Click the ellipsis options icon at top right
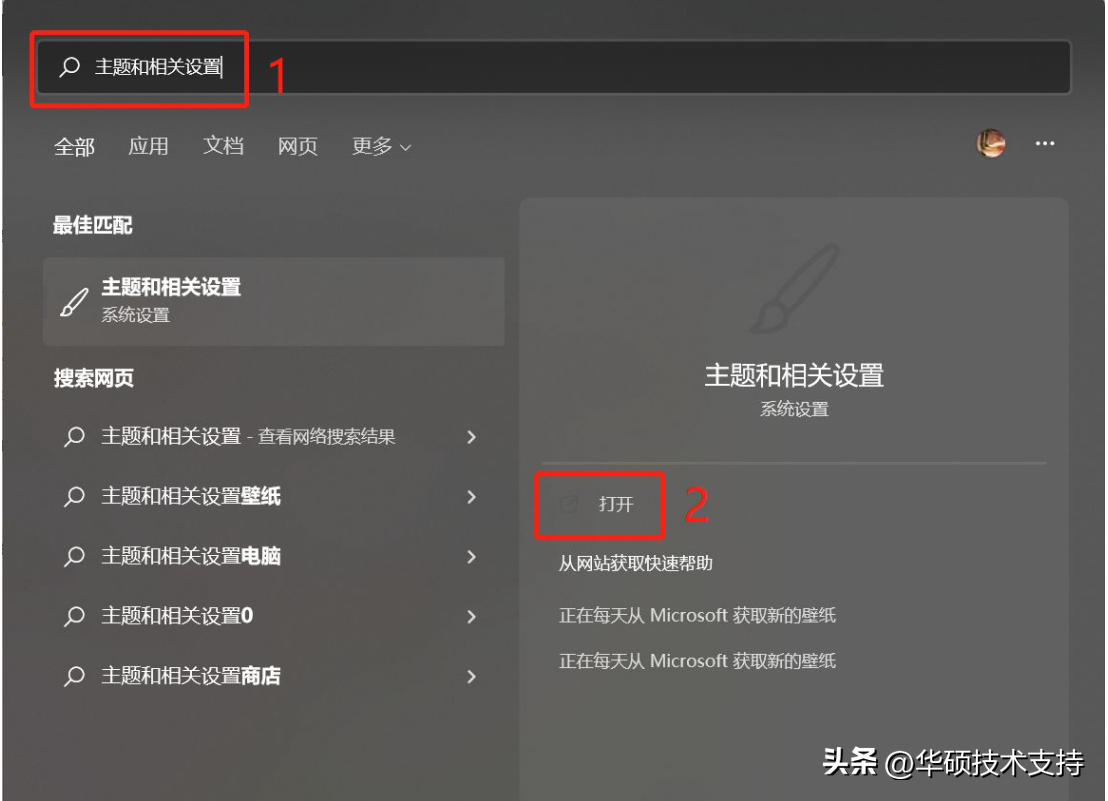 pos(1045,145)
